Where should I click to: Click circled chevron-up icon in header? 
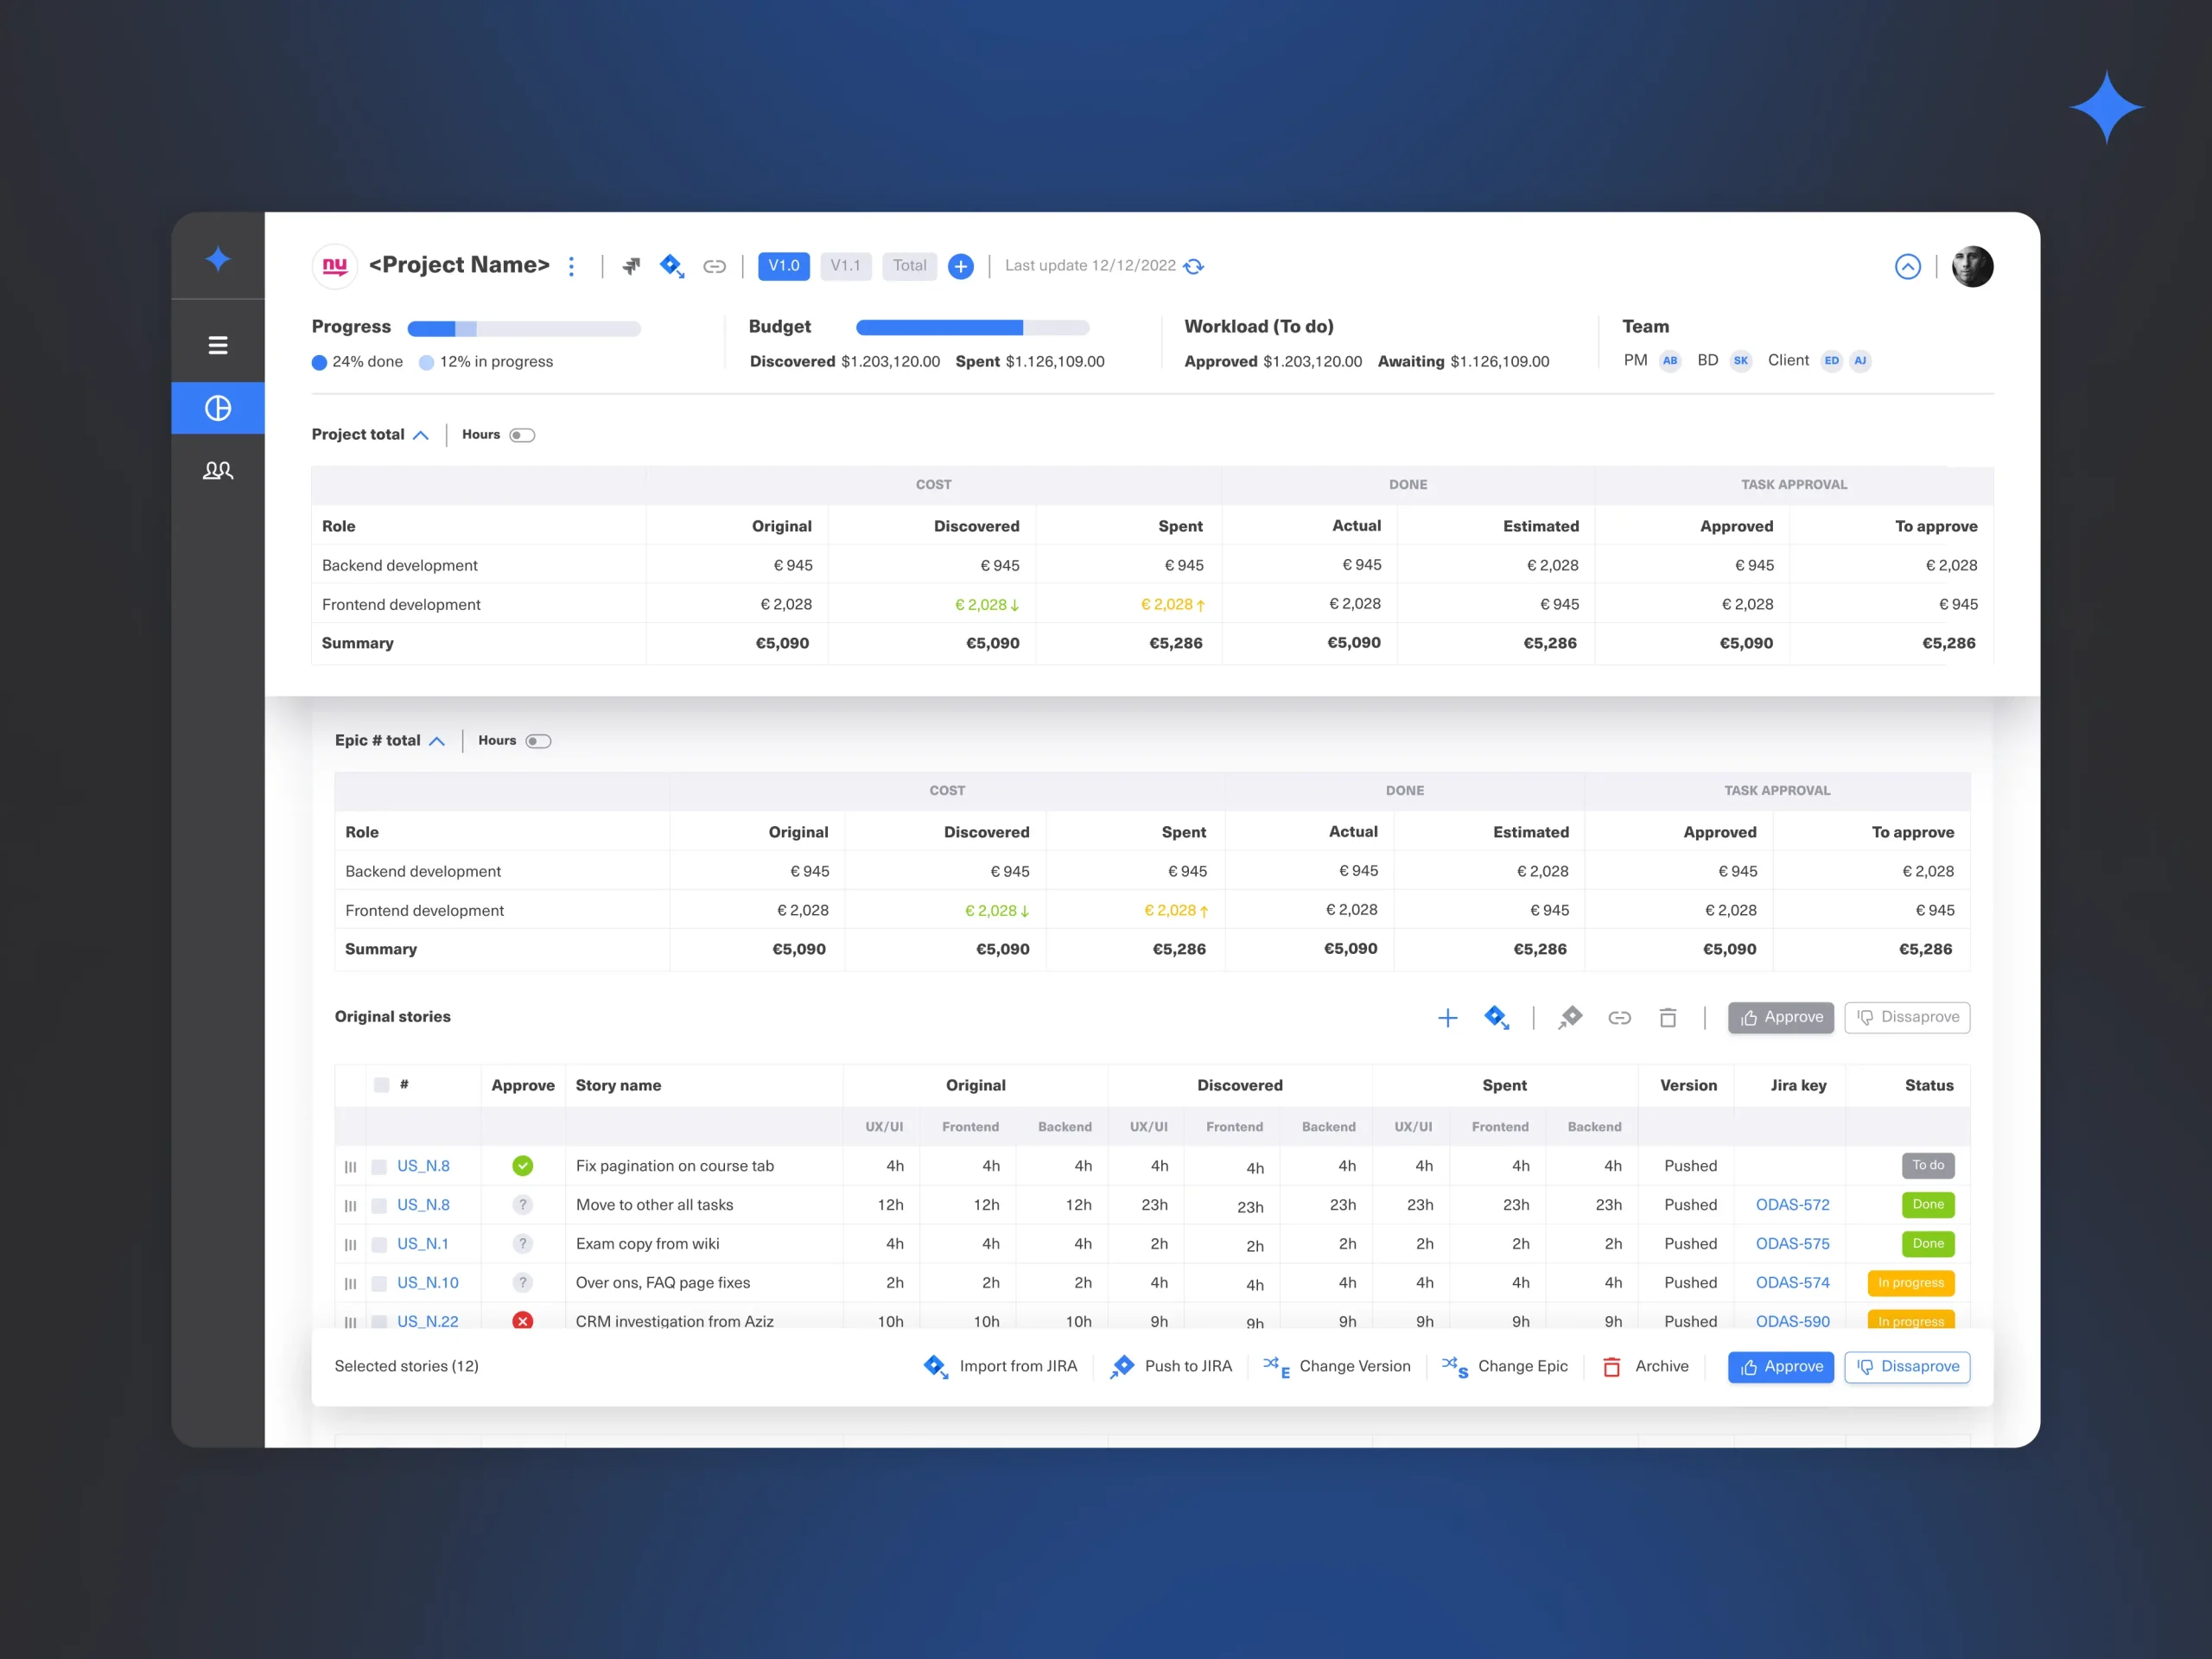(1907, 266)
